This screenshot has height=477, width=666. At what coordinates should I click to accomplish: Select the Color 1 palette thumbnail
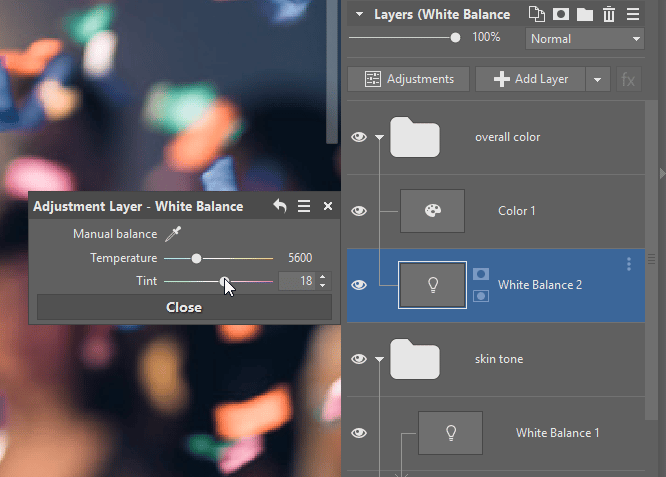click(x=432, y=211)
